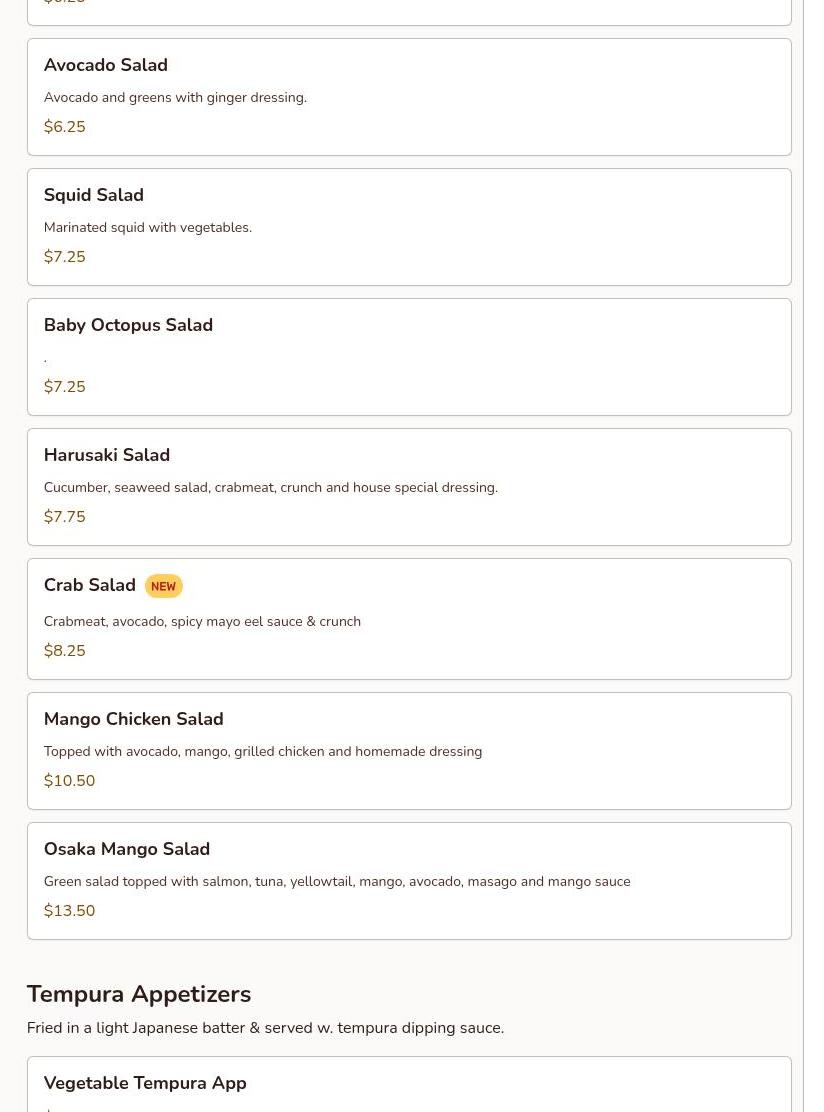Click the Harusaki Salad ingredients description
Image resolution: width=824 pixels, height=1112 pixels.
coord(270,488)
